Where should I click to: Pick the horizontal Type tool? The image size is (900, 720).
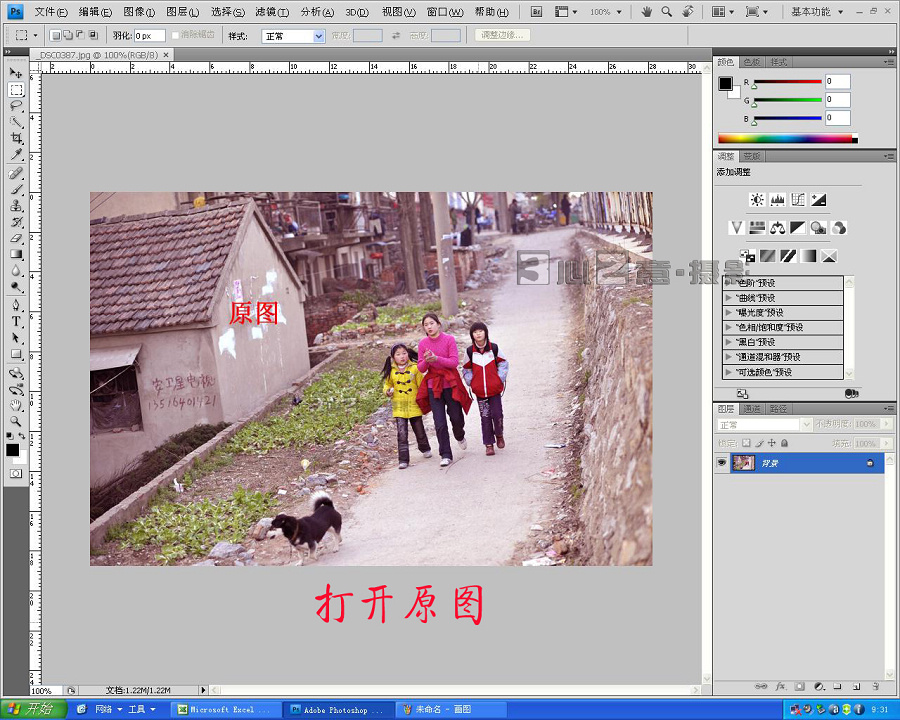tap(16, 321)
